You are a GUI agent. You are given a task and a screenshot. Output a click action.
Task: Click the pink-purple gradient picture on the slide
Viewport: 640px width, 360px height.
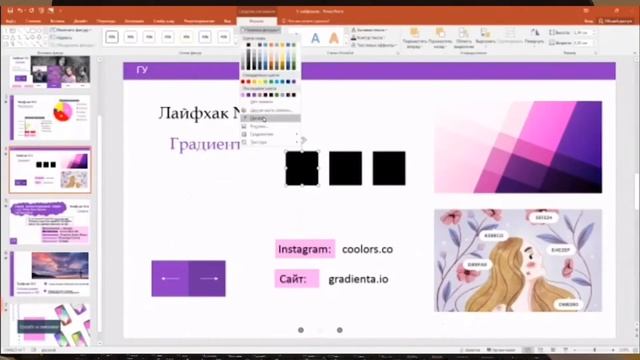518,147
